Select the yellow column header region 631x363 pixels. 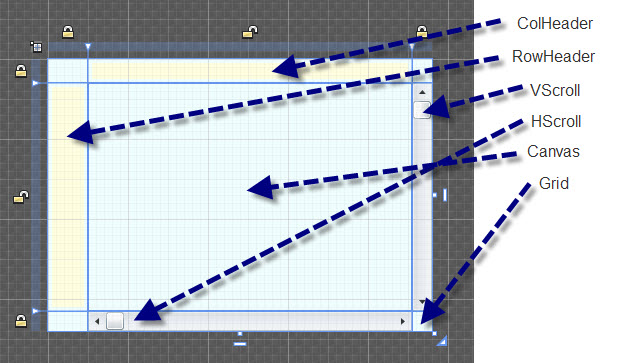tap(250, 71)
